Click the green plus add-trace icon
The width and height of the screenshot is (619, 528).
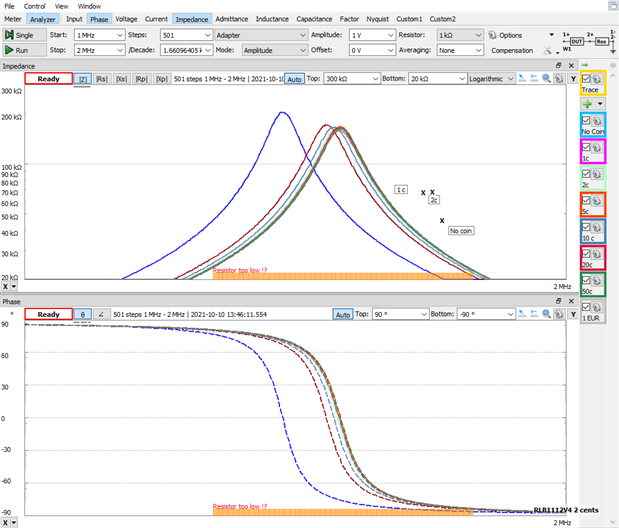tap(586, 103)
